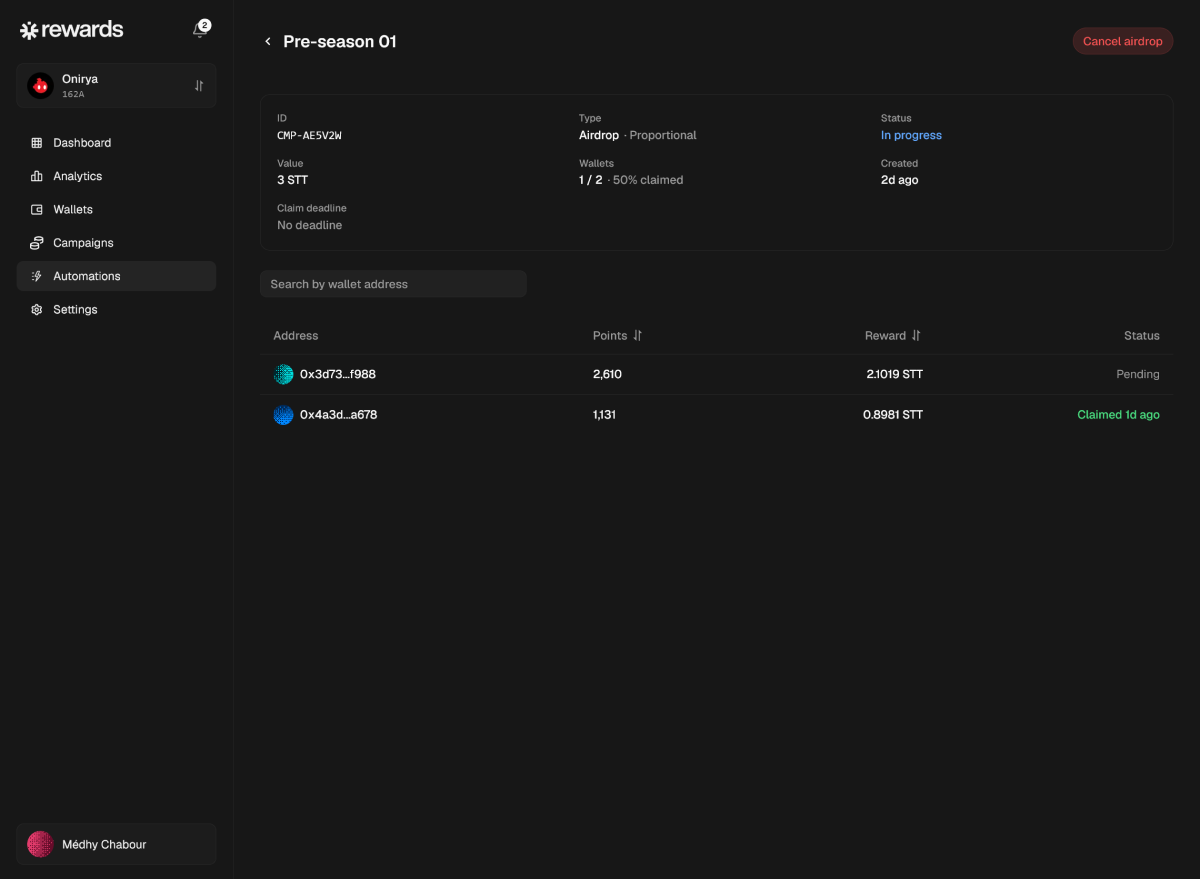Click the 0x3d73...f988 wallet identicon

pos(284,374)
